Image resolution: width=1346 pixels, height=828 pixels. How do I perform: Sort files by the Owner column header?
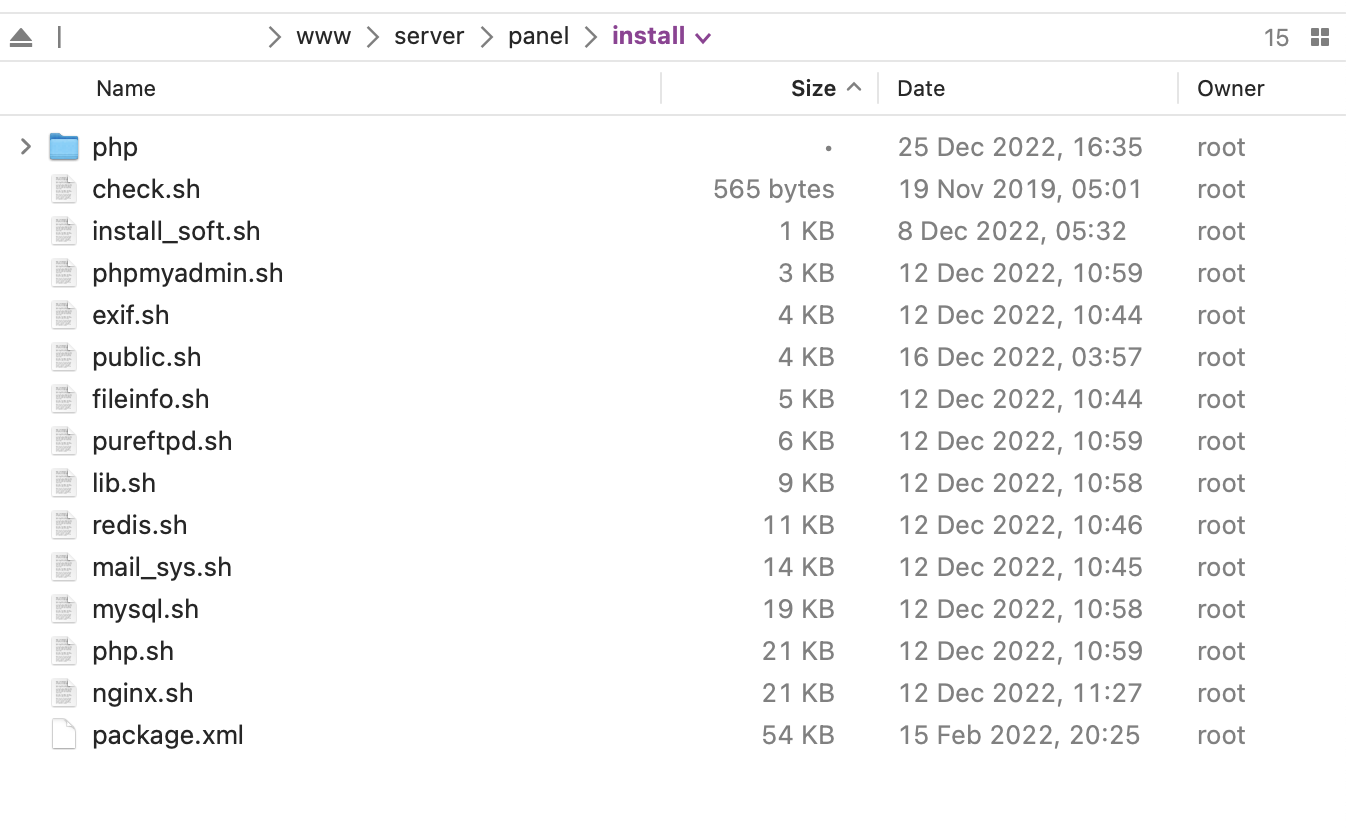pyautogui.click(x=1231, y=88)
